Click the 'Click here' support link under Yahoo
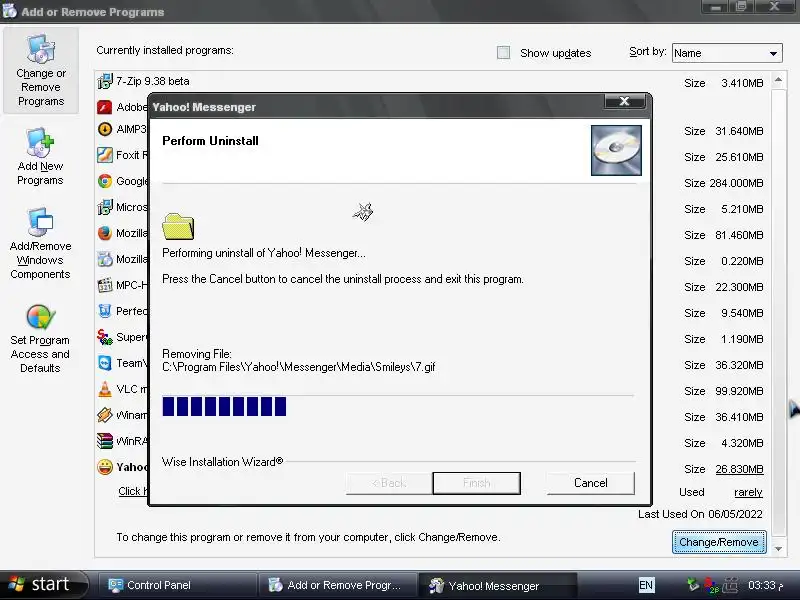Image resolution: width=800 pixels, height=600 pixels. tap(133, 491)
